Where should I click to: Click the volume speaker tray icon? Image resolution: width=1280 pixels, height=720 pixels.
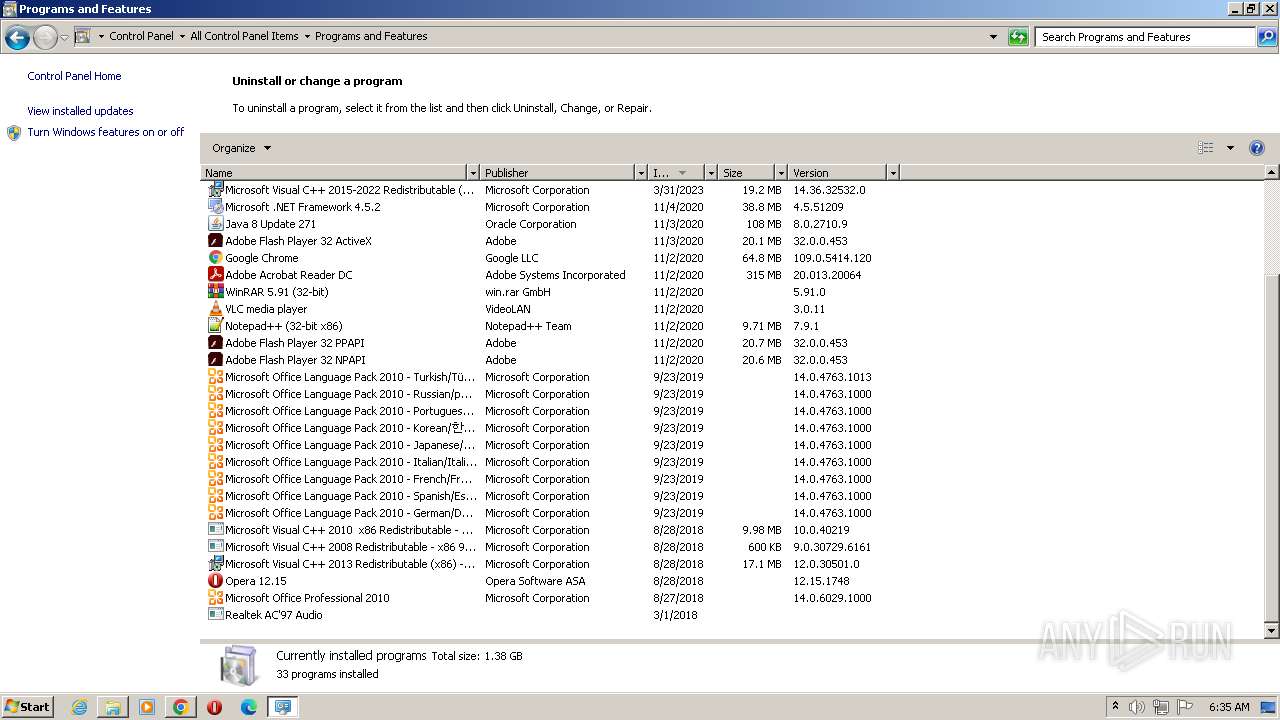pos(1137,707)
